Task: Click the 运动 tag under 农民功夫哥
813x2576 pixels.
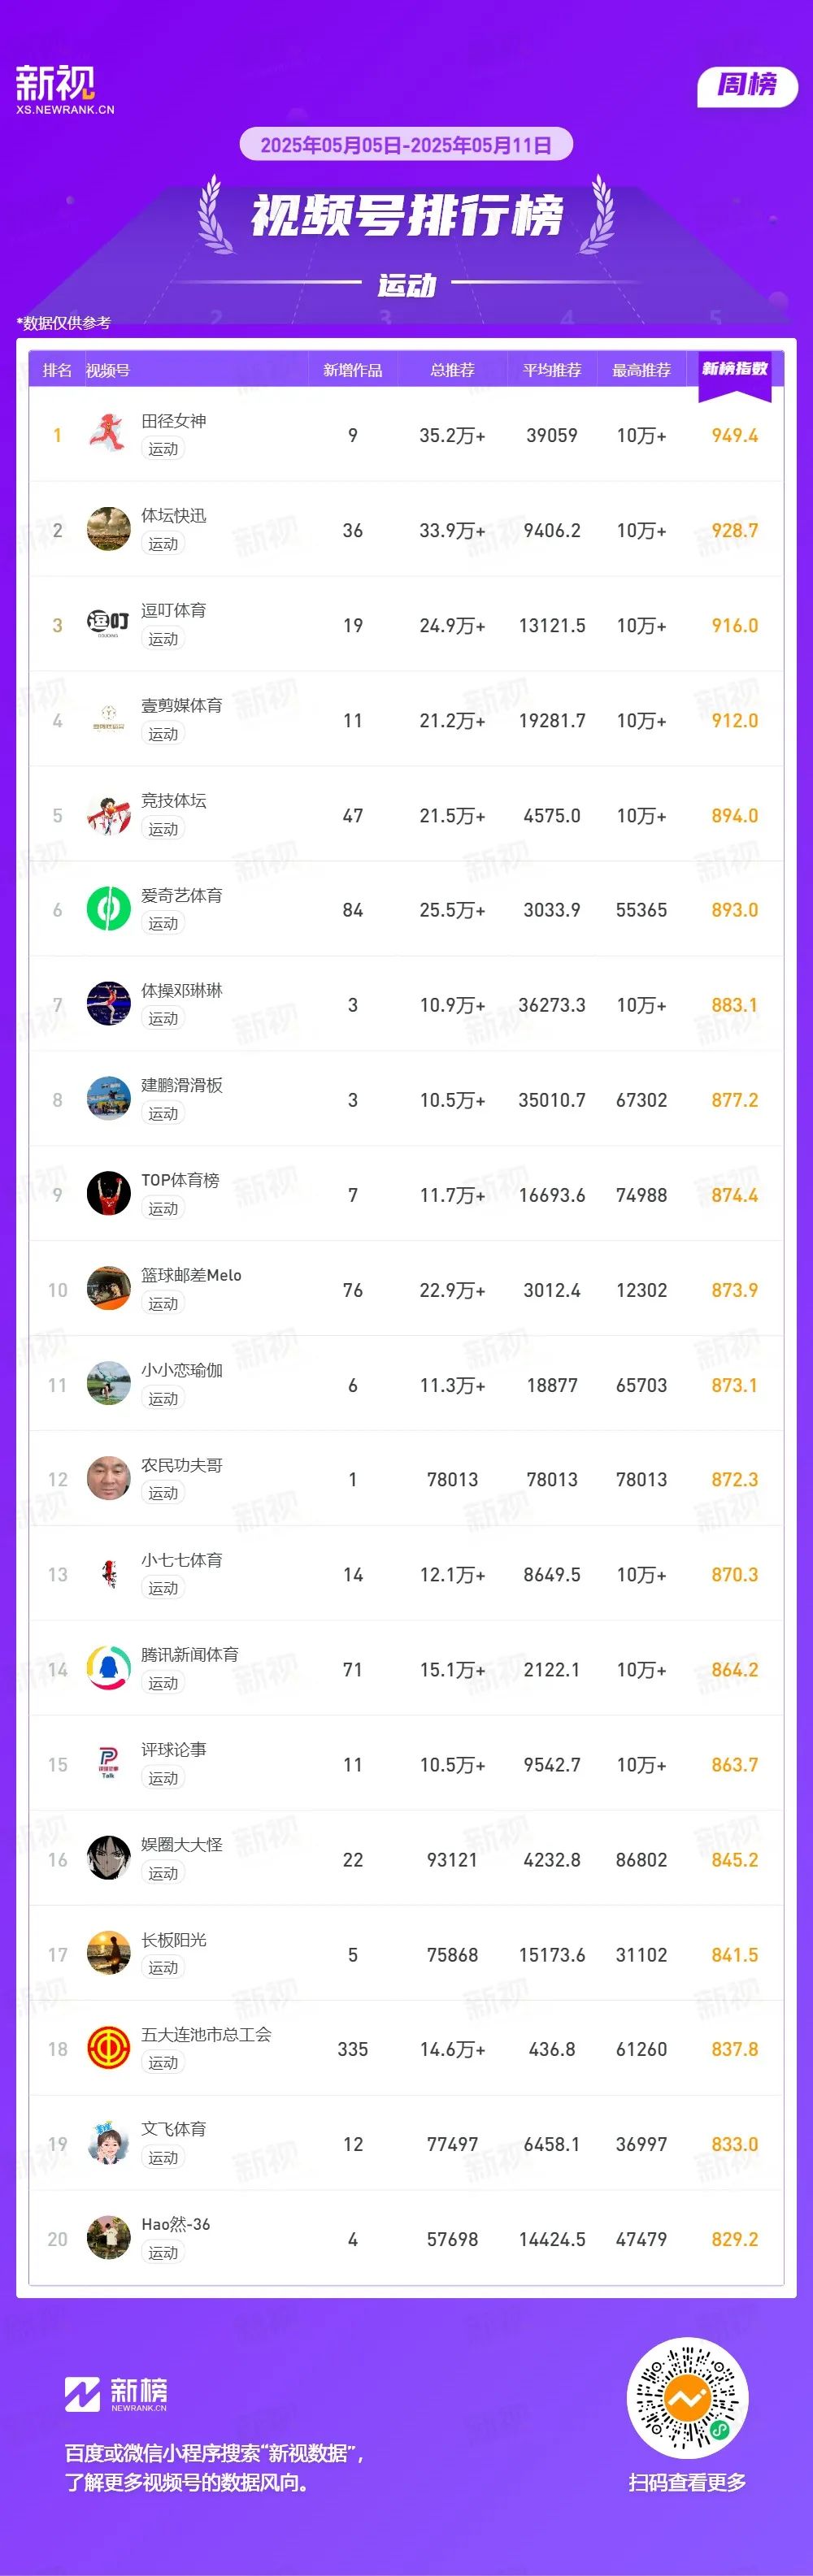Action: (163, 1493)
